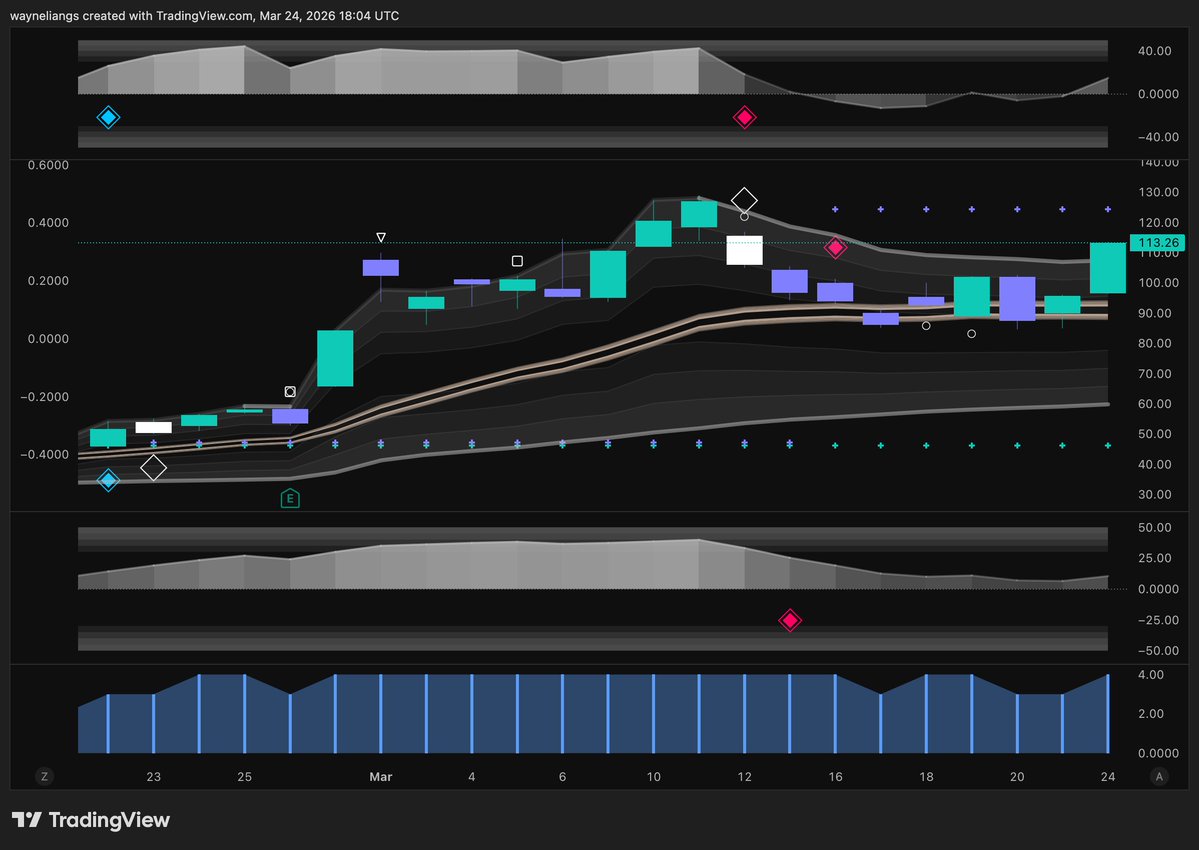Image resolution: width=1199 pixels, height=850 pixels.
Task: Click the '−40.00' value on the top pane scale
Action: pyautogui.click(x=1158, y=138)
